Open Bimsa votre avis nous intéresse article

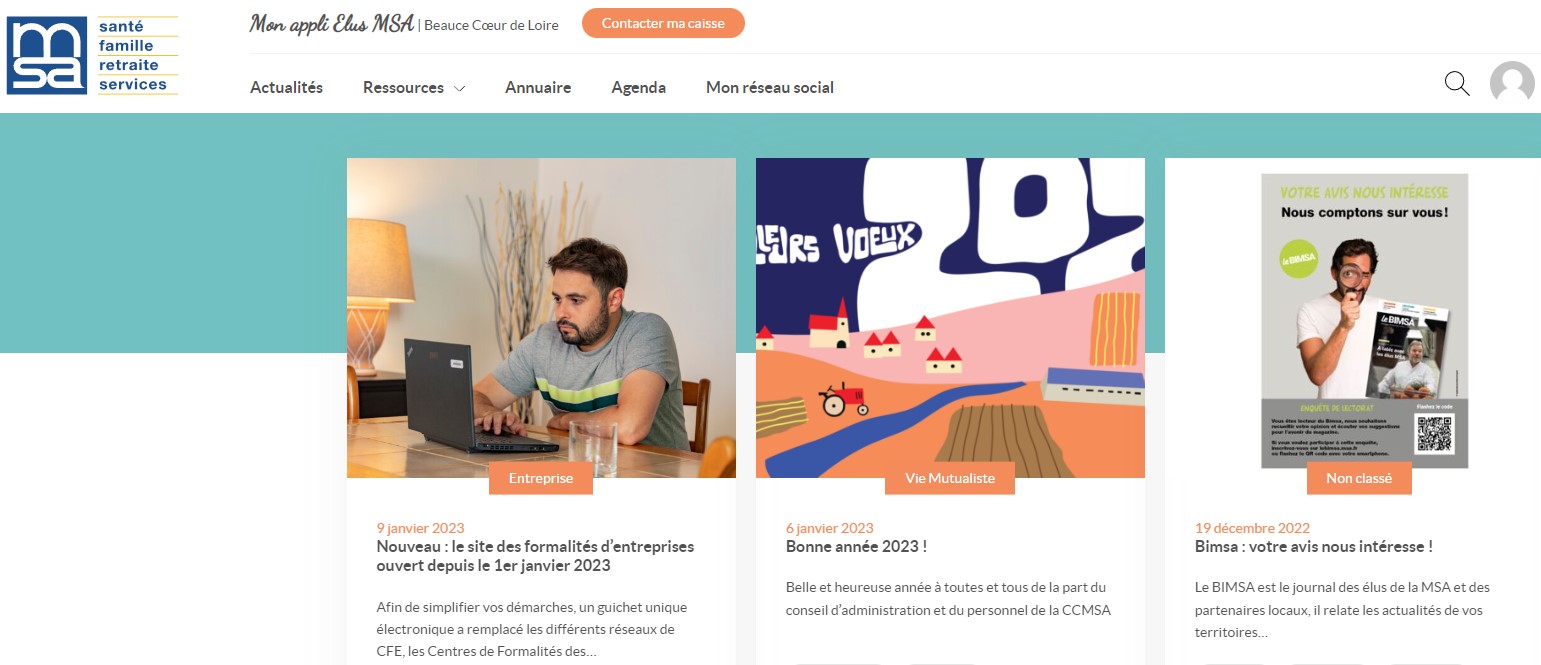click(x=1314, y=547)
